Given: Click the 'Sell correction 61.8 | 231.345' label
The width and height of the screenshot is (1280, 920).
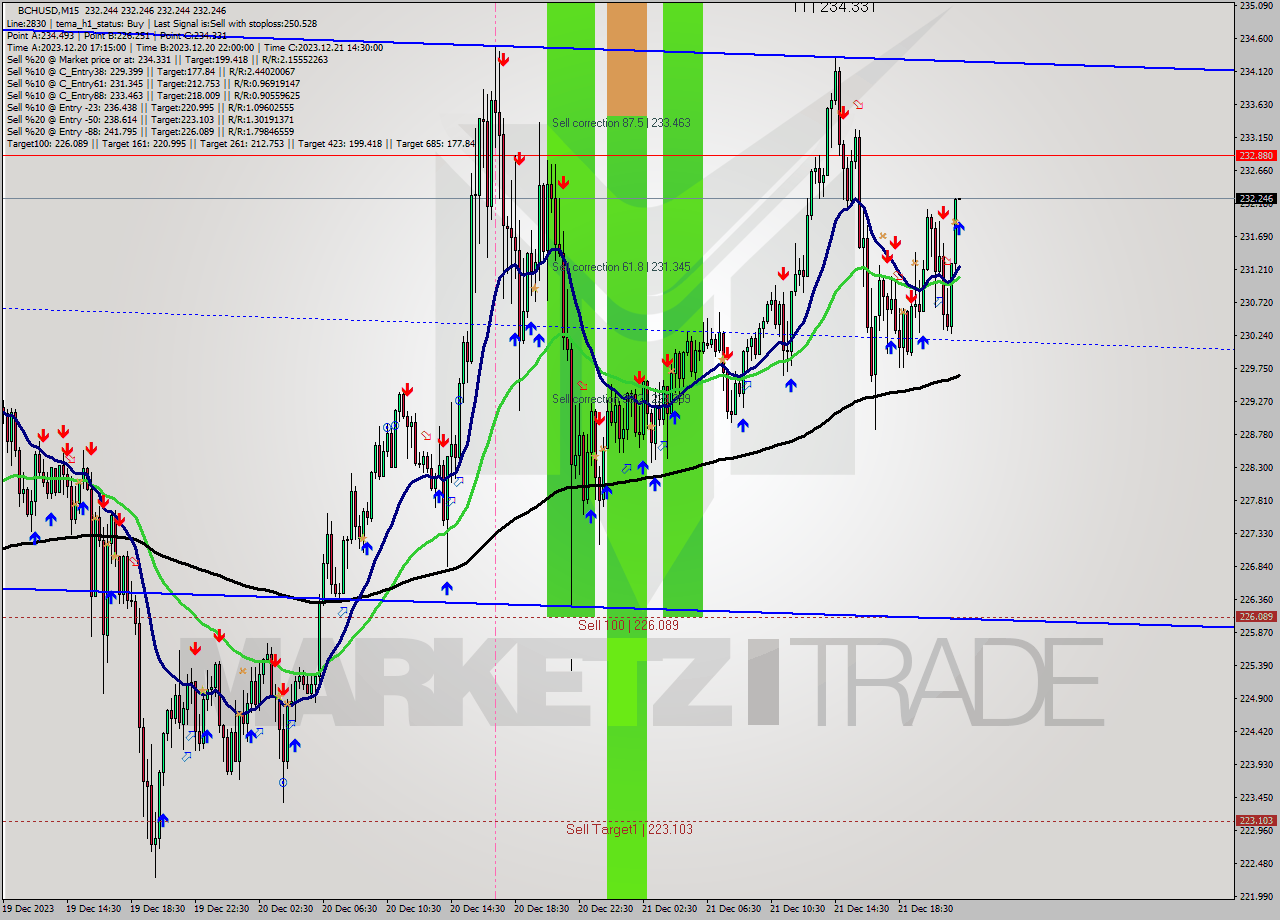Looking at the screenshot, I should [x=621, y=267].
